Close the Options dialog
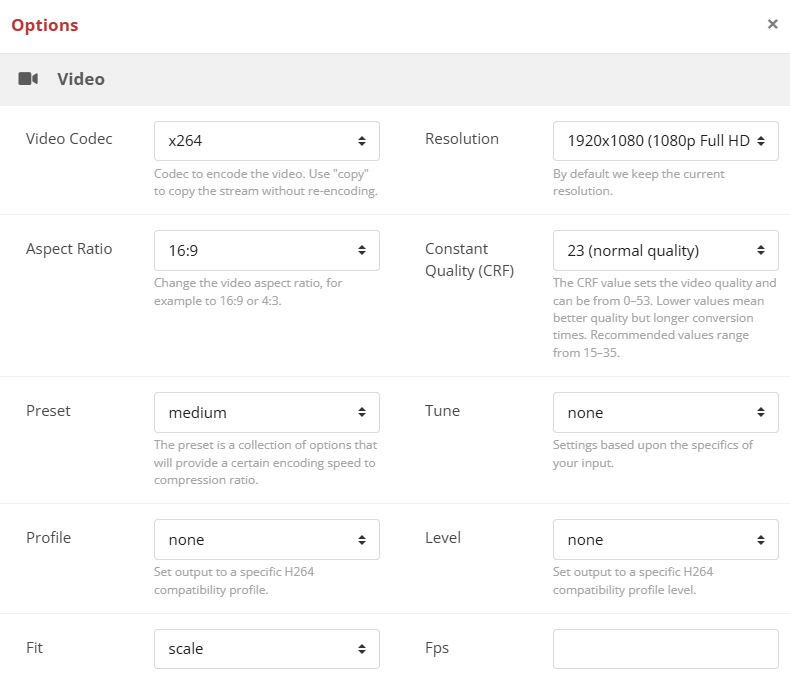The height and width of the screenshot is (675, 790). coord(772,24)
